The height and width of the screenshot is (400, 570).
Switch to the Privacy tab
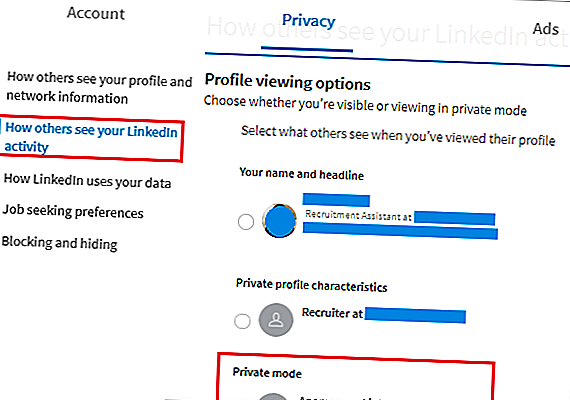click(x=308, y=21)
